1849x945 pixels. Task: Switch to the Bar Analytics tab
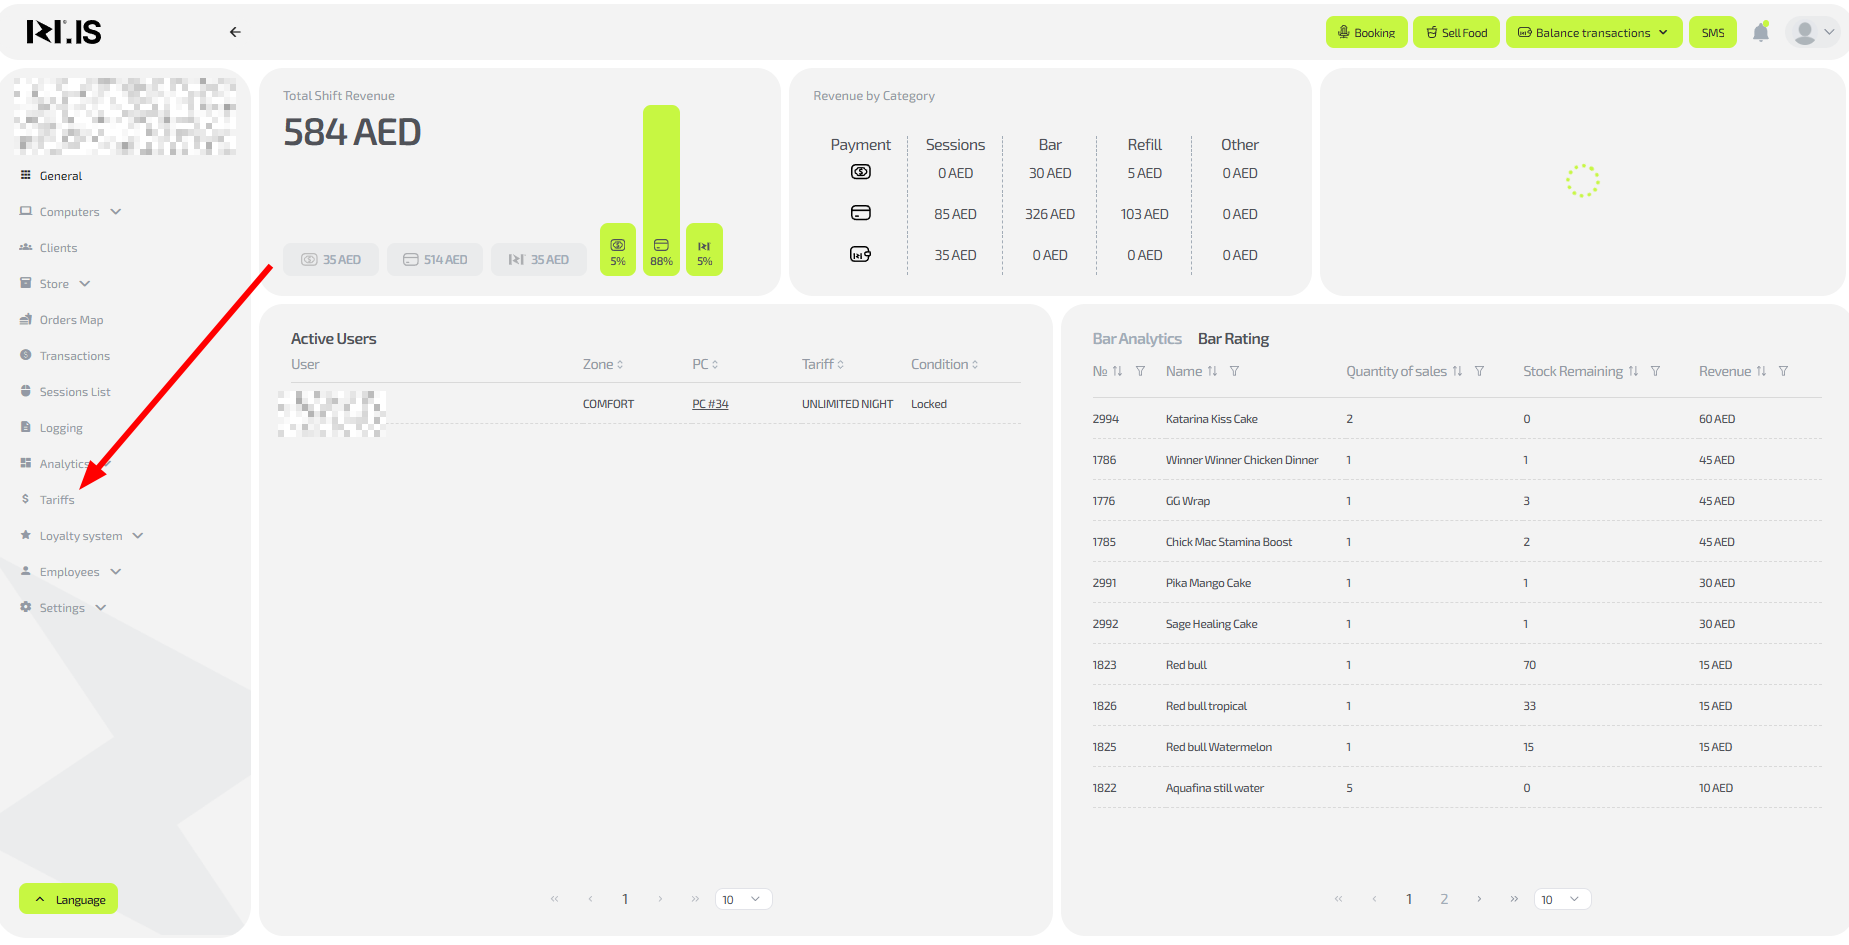(1136, 339)
